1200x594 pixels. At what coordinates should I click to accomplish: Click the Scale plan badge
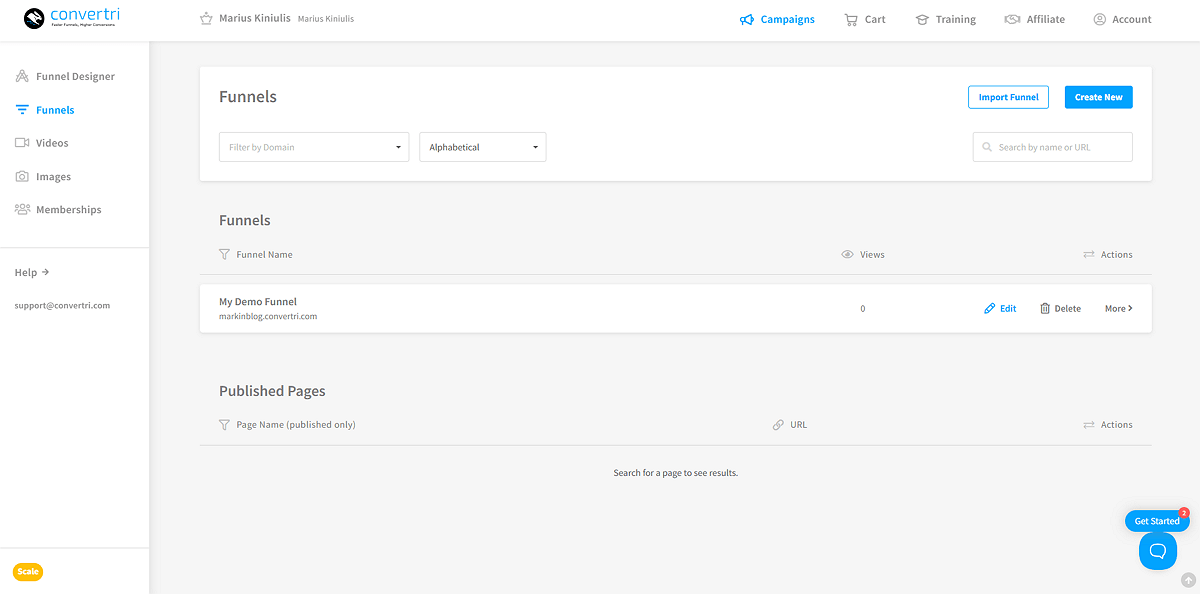click(x=28, y=572)
